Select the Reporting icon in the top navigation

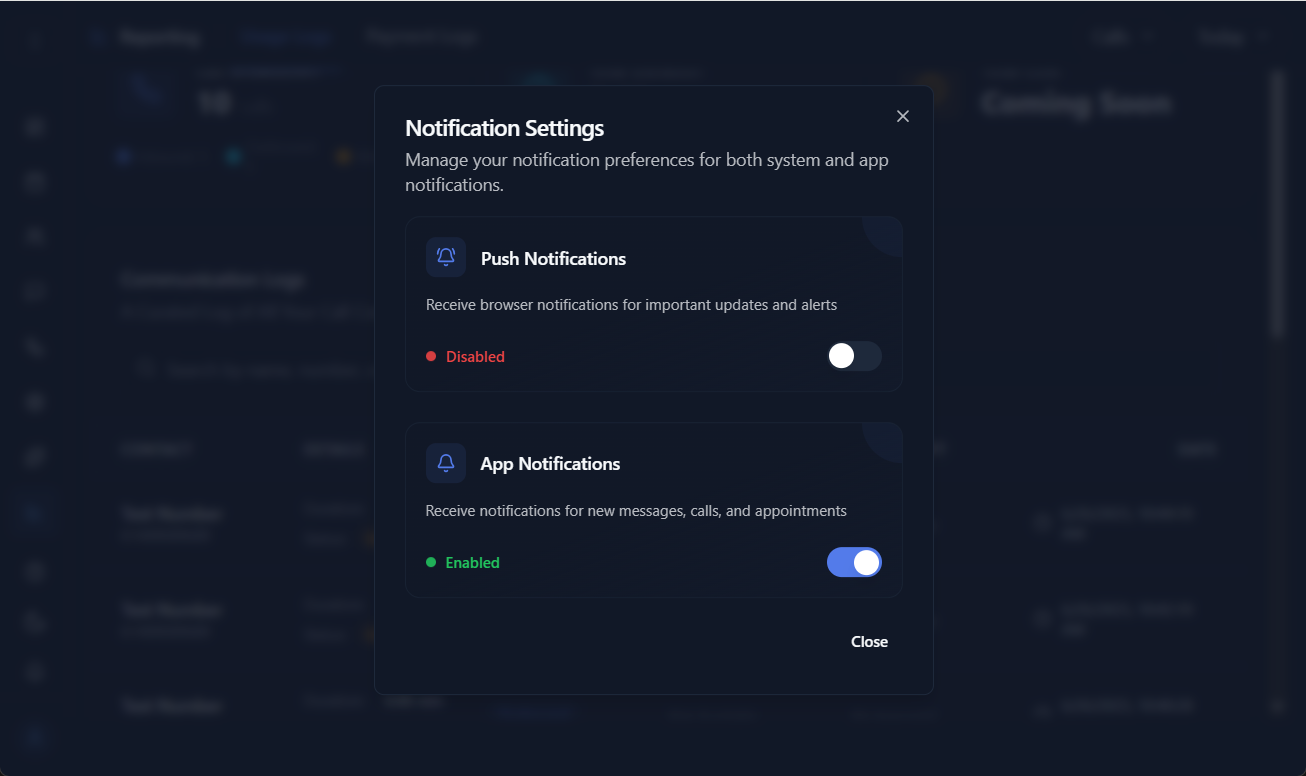[97, 37]
